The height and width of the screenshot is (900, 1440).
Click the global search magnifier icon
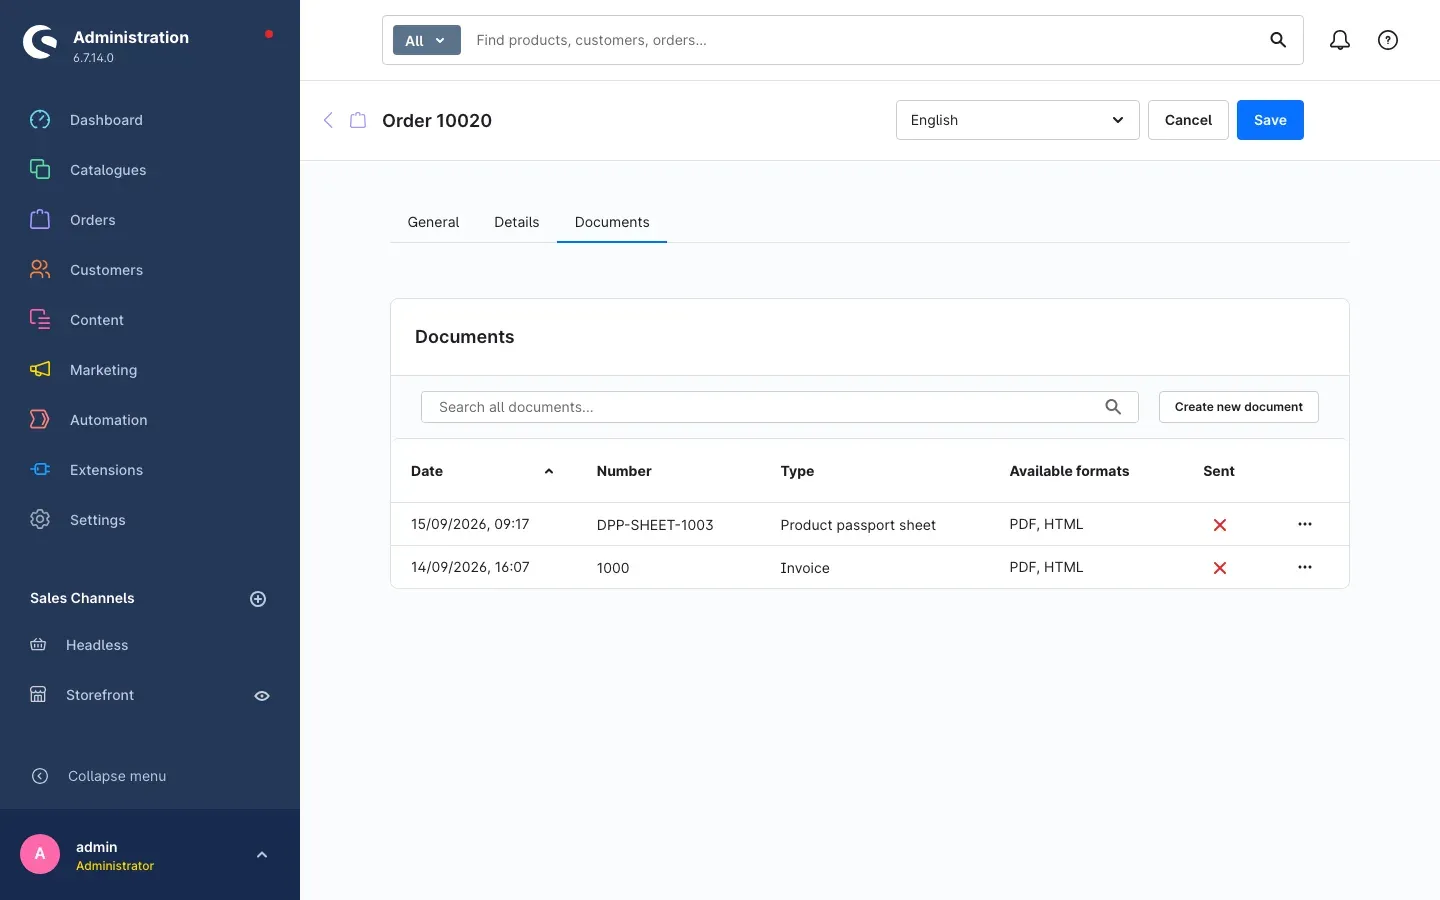pos(1278,40)
